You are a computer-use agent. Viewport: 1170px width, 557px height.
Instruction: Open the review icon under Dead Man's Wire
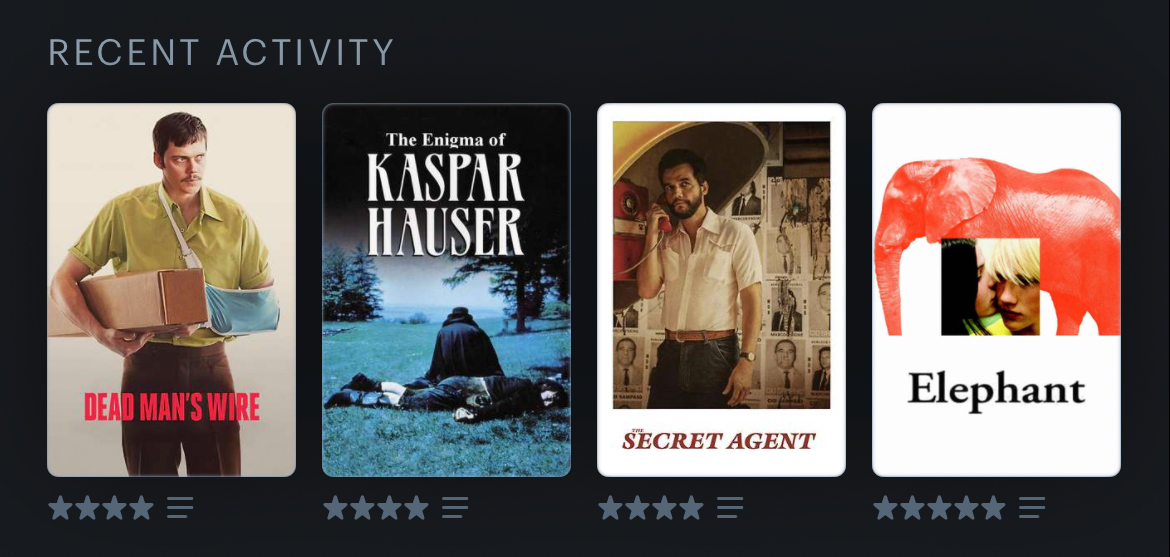click(180, 508)
